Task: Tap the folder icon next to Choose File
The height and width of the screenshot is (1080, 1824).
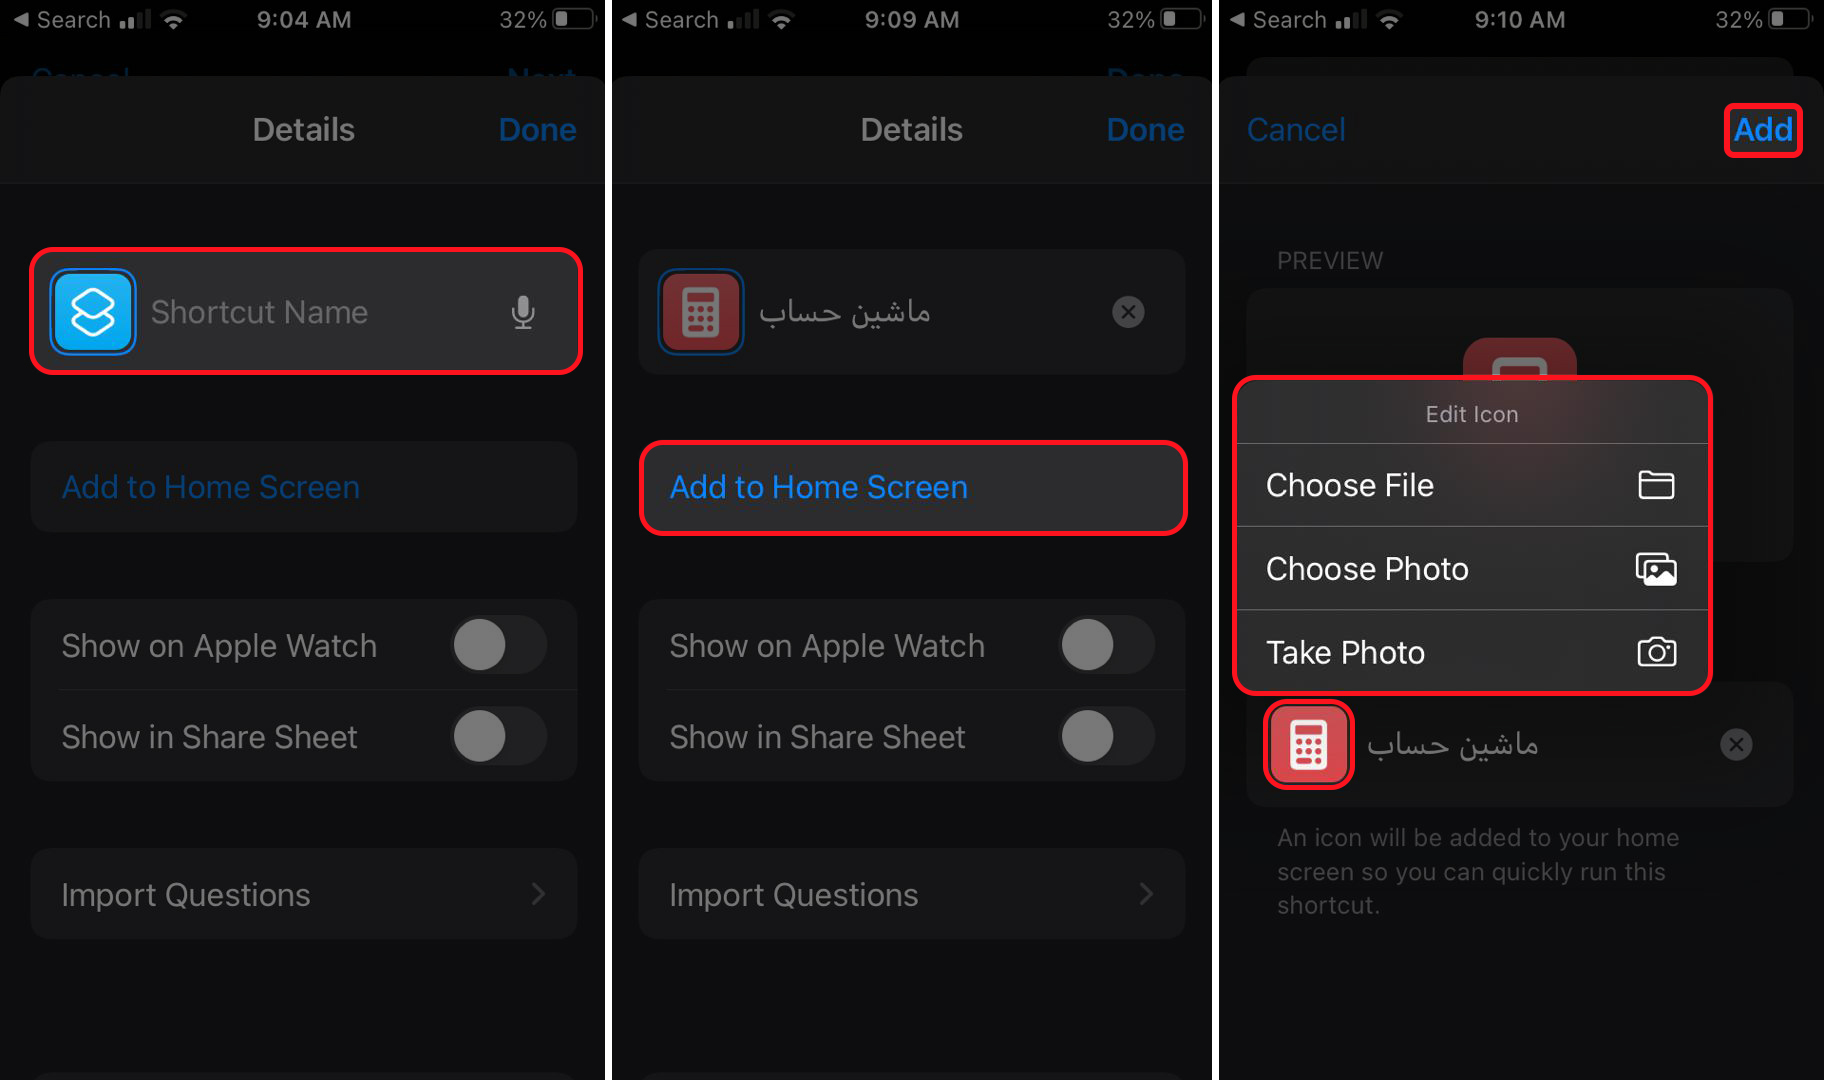Action: pos(1656,485)
